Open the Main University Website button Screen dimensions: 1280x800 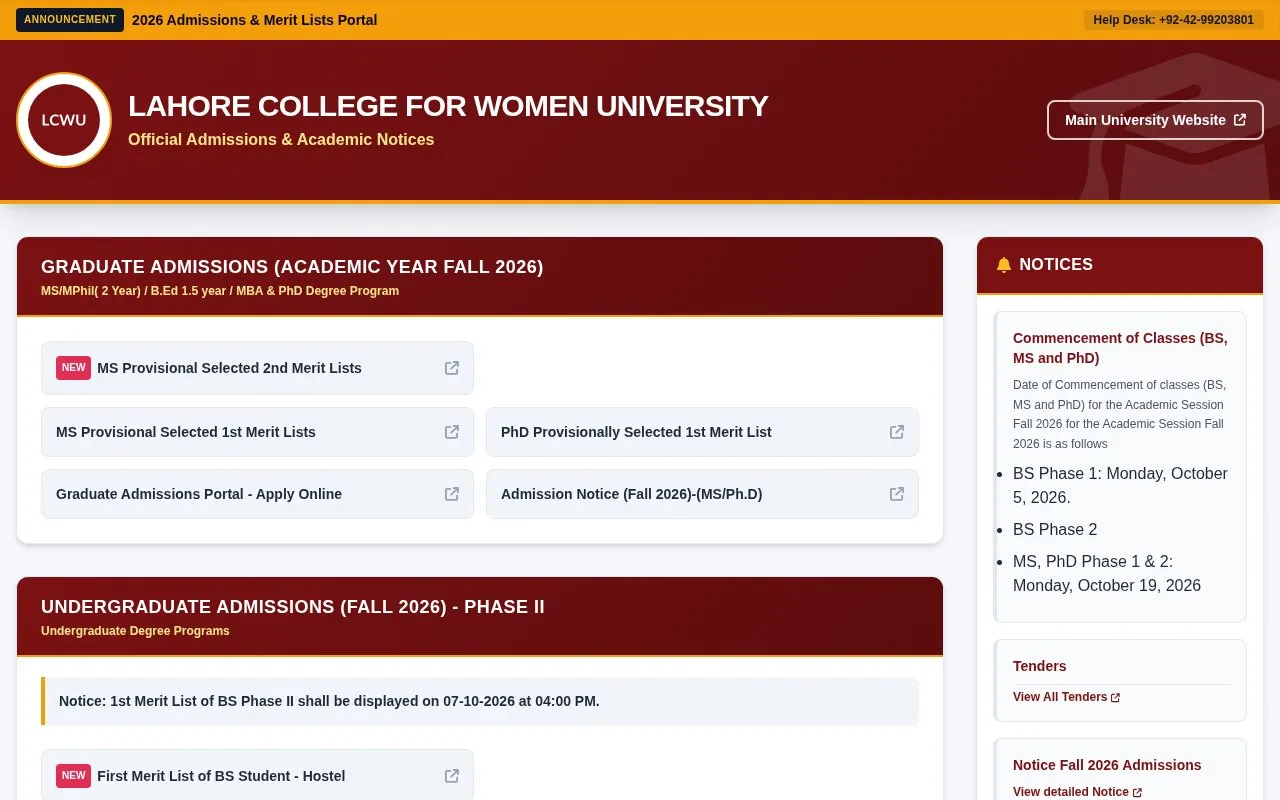(x=1155, y=120)
